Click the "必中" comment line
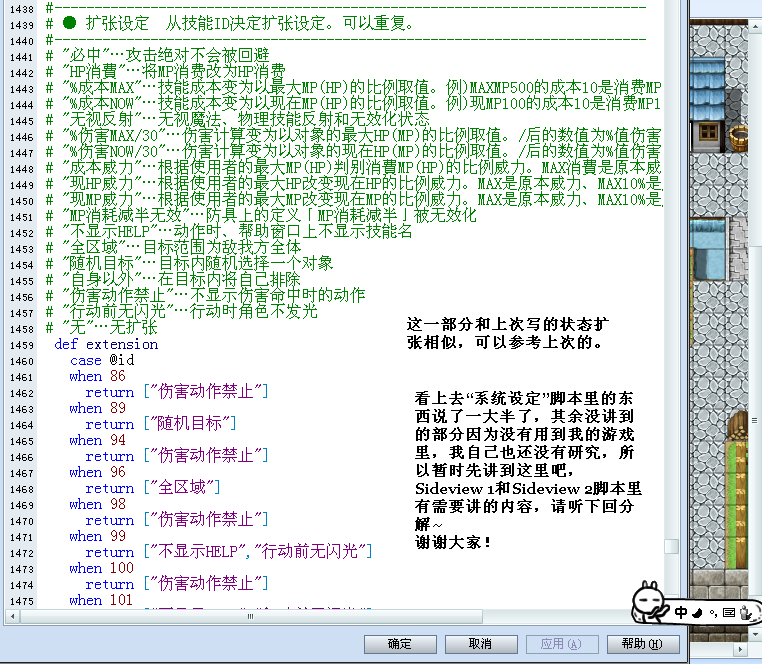 (x=157, y=56)
